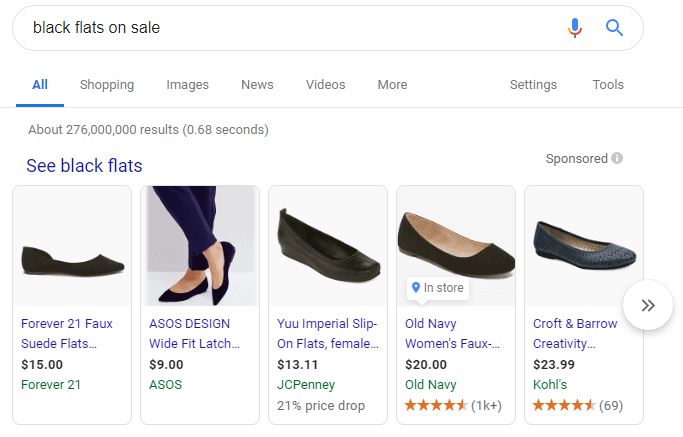Click the $15.00 price
The width and height of the screenshot is (683, 437).
click(x=42, y=364)
